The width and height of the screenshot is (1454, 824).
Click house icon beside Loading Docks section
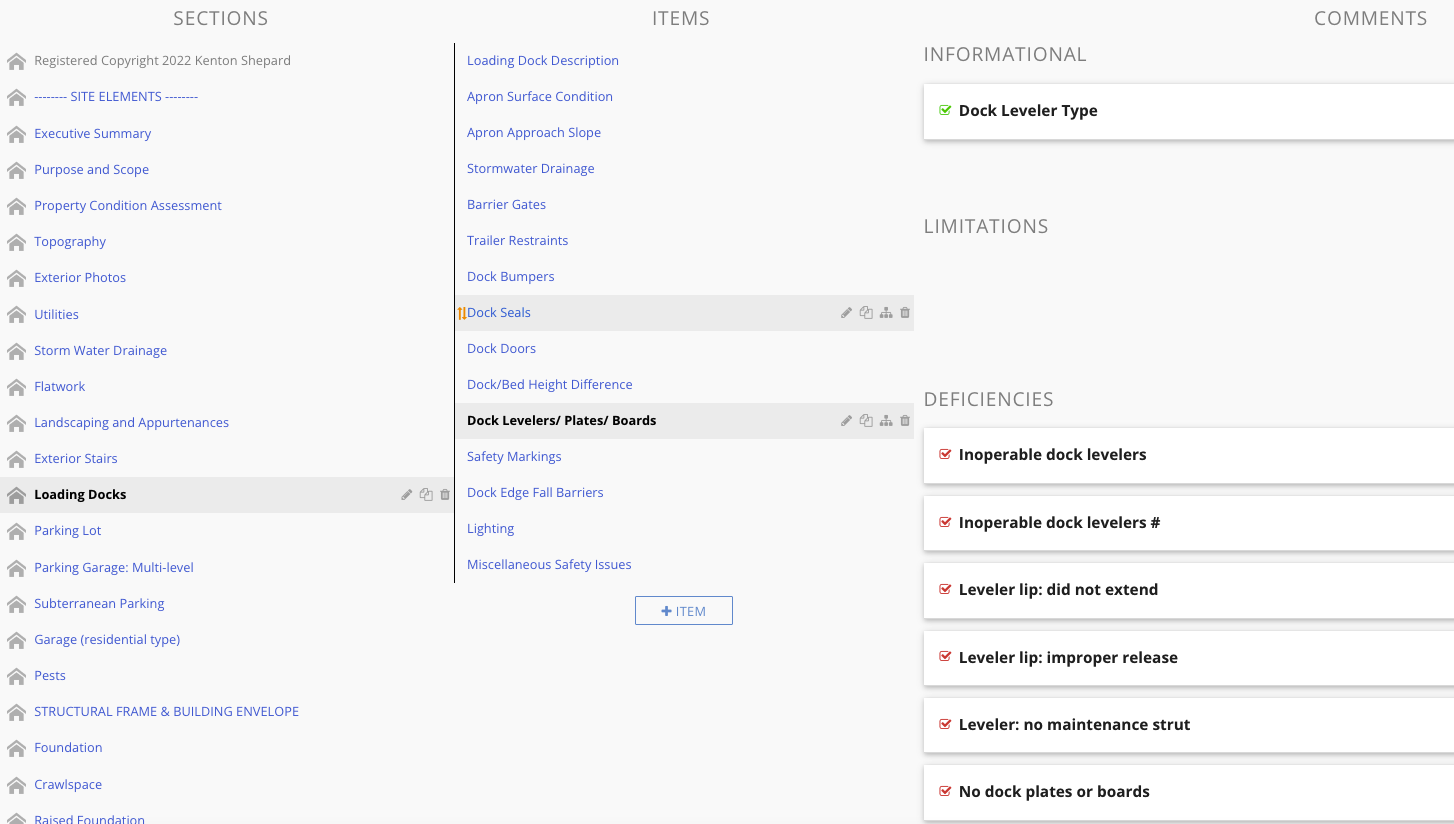[x=16, y=495]
